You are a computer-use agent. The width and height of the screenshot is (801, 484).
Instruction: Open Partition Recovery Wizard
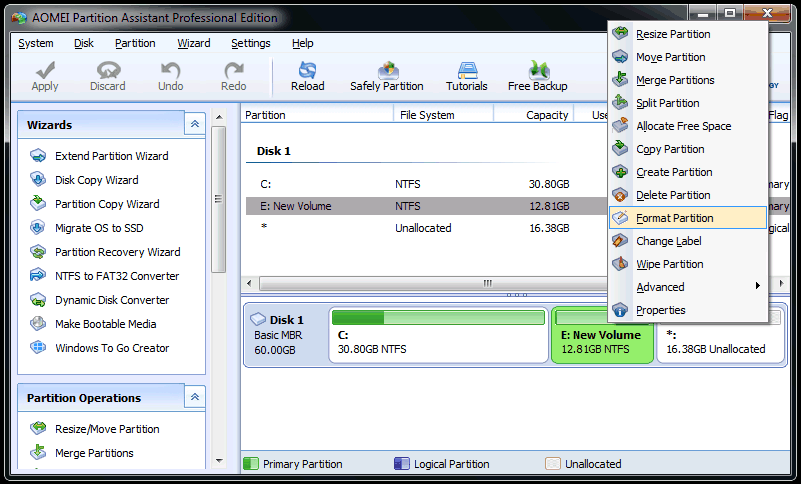point(117,252)
